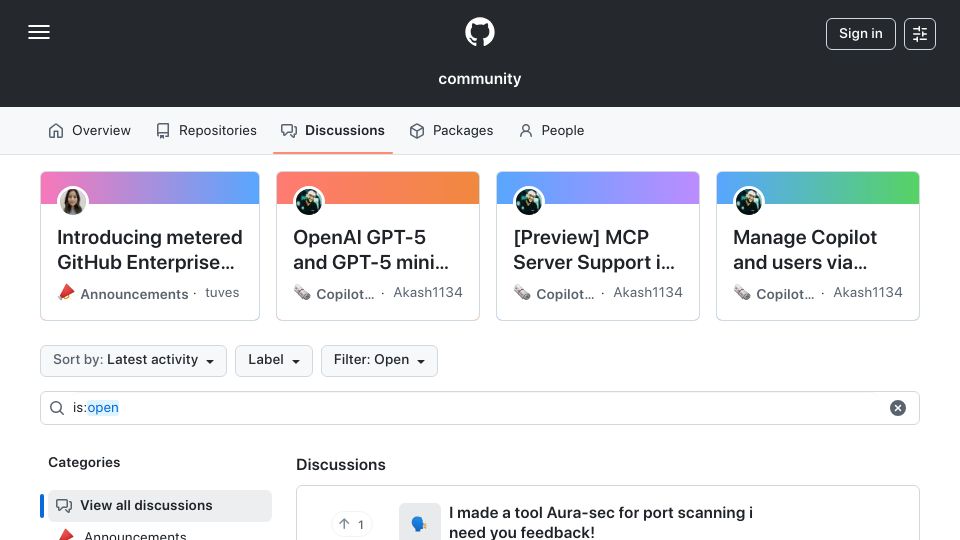
Task: Click avatar on MCP Server Support card
Action: (528, 201)
